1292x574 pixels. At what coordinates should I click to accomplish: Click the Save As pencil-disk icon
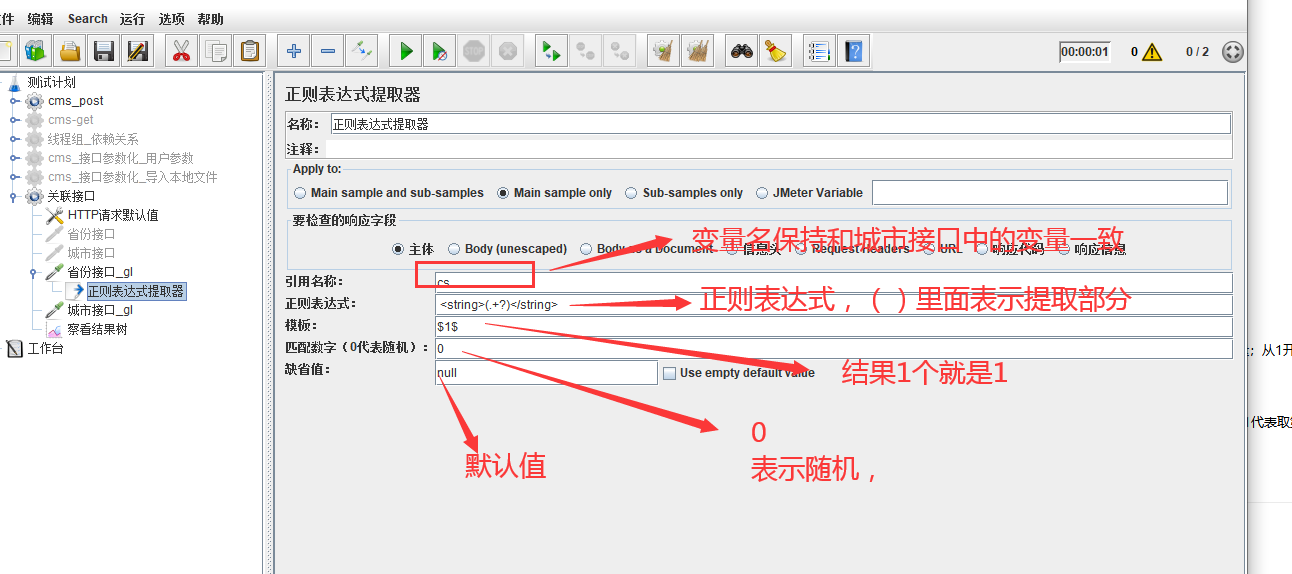(x=137, y=51)
